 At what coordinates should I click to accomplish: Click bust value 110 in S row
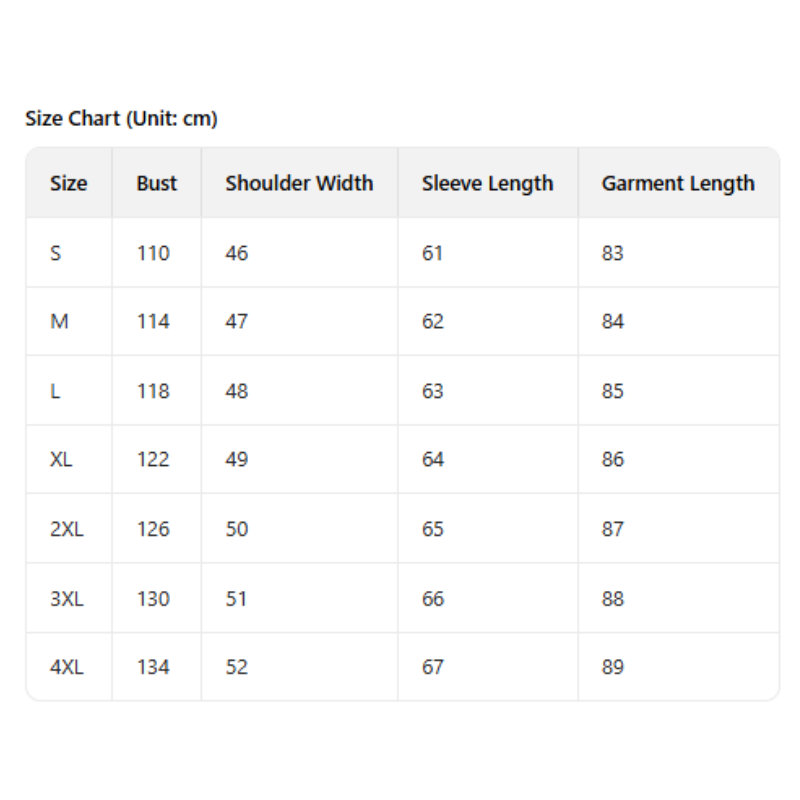(x=153, y=253)
